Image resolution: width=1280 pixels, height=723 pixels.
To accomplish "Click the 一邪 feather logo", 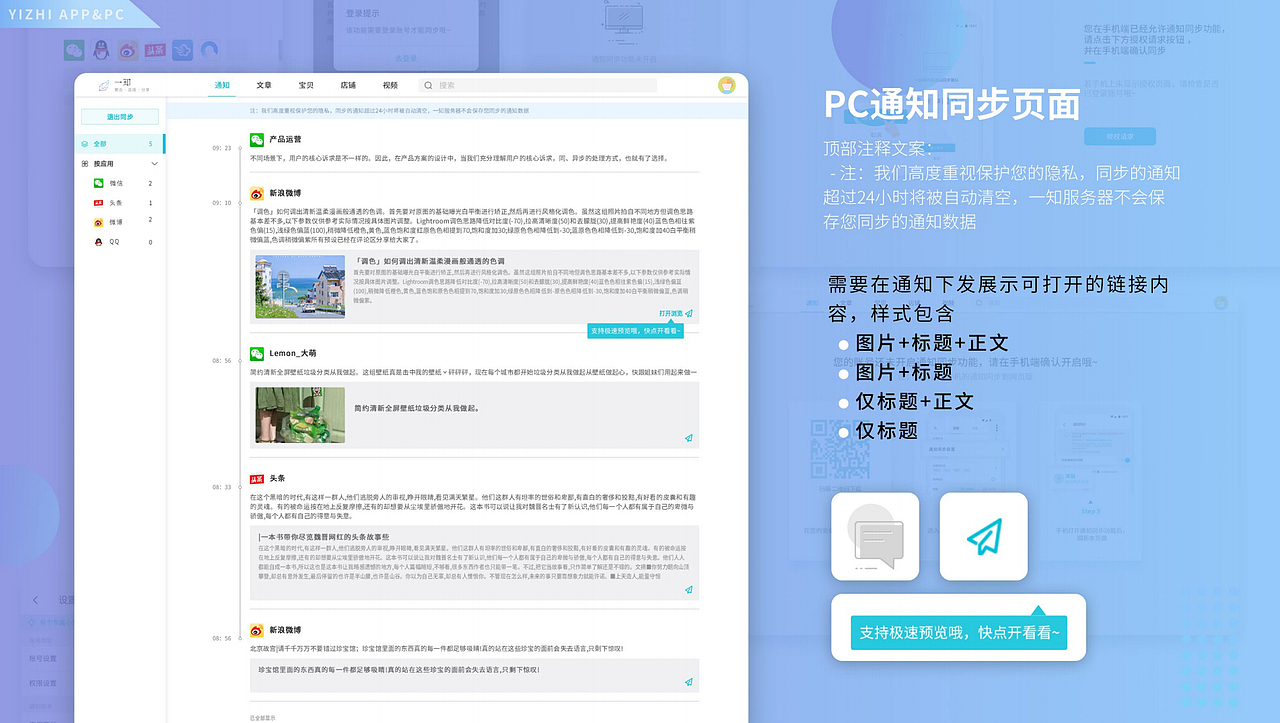I will point(103,86).
